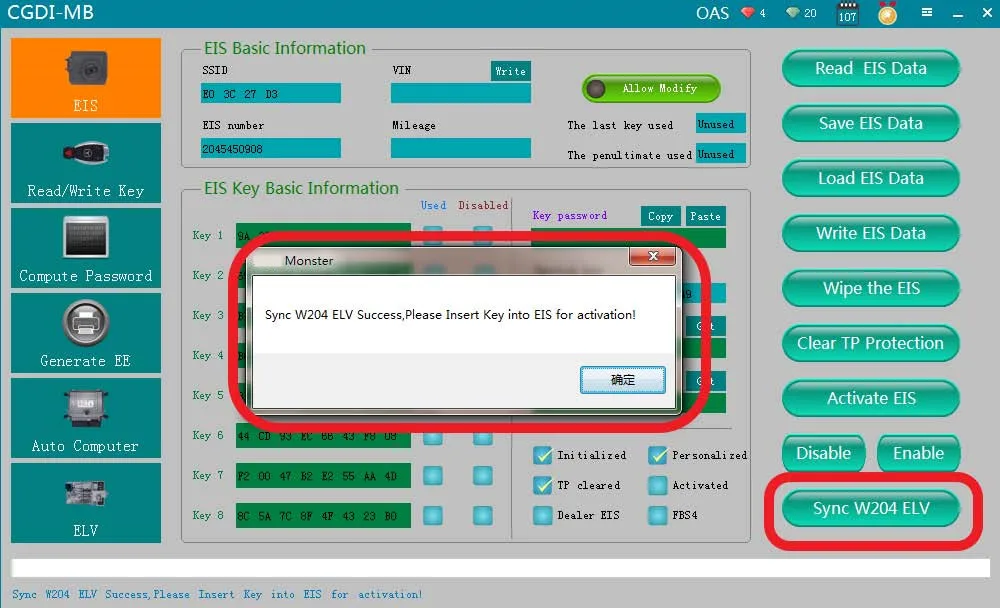Click the penultimate used Unused field
This screenshot has height=608, width=1000.
pos(720,154)
